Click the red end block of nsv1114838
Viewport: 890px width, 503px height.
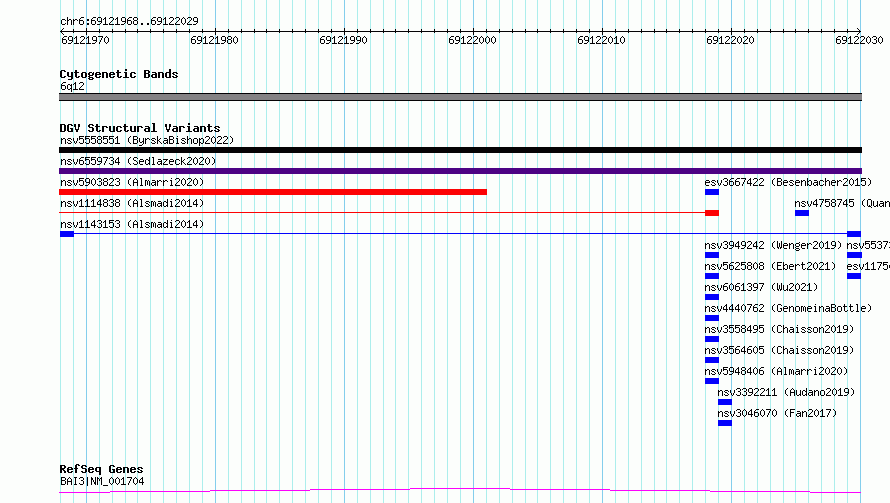(x=712, y=213)
